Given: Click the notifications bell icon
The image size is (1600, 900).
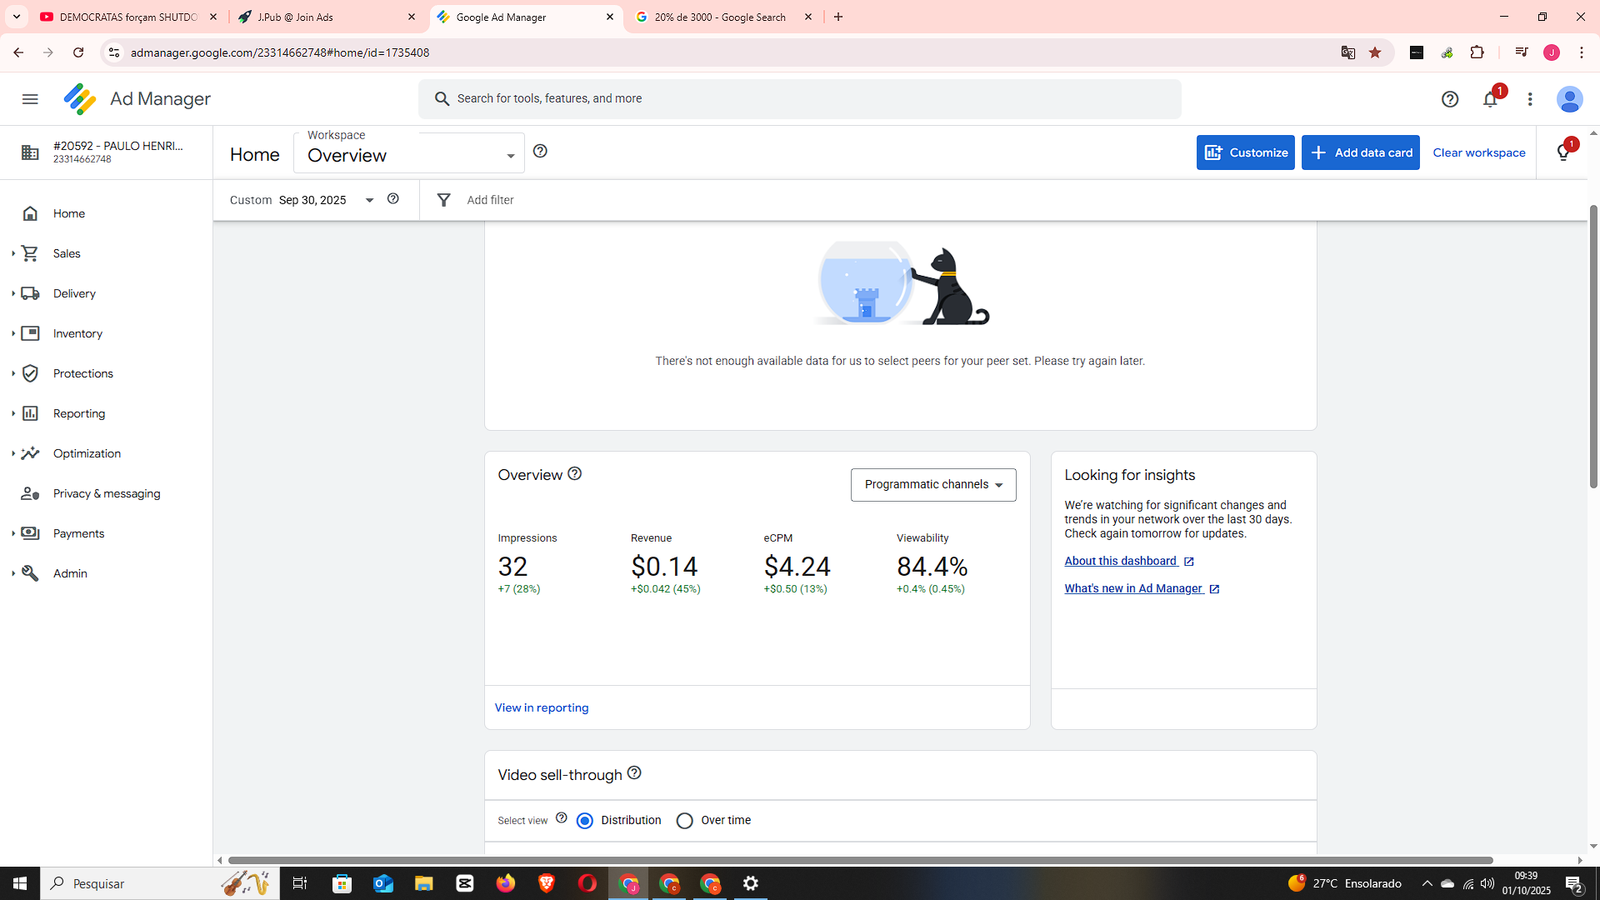Looking at the screenshot, I should [1490, 99].
